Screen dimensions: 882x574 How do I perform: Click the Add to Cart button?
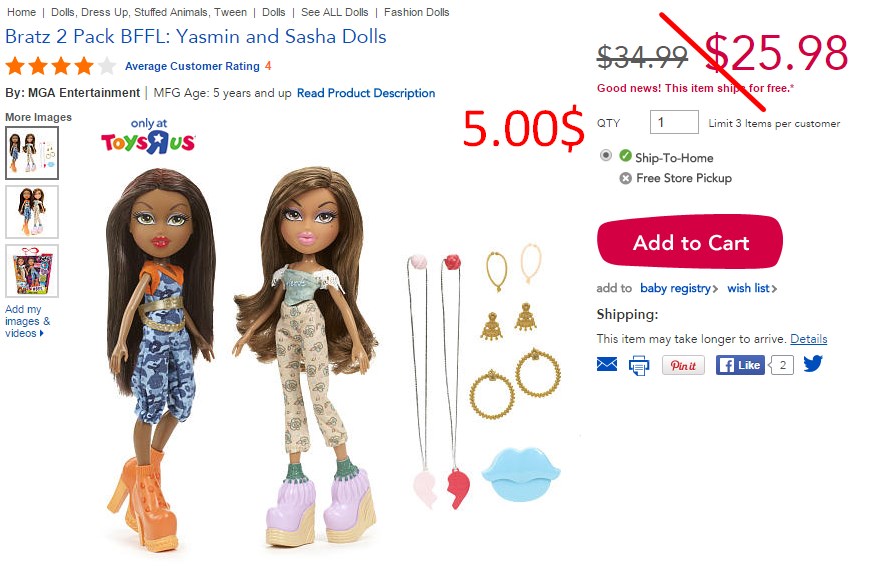[690, 242]
